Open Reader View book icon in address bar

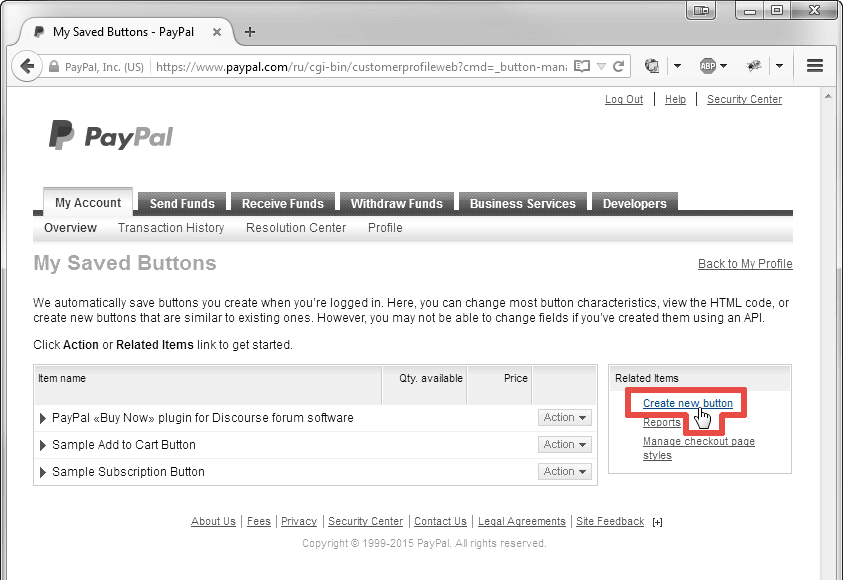coord(582,67)
